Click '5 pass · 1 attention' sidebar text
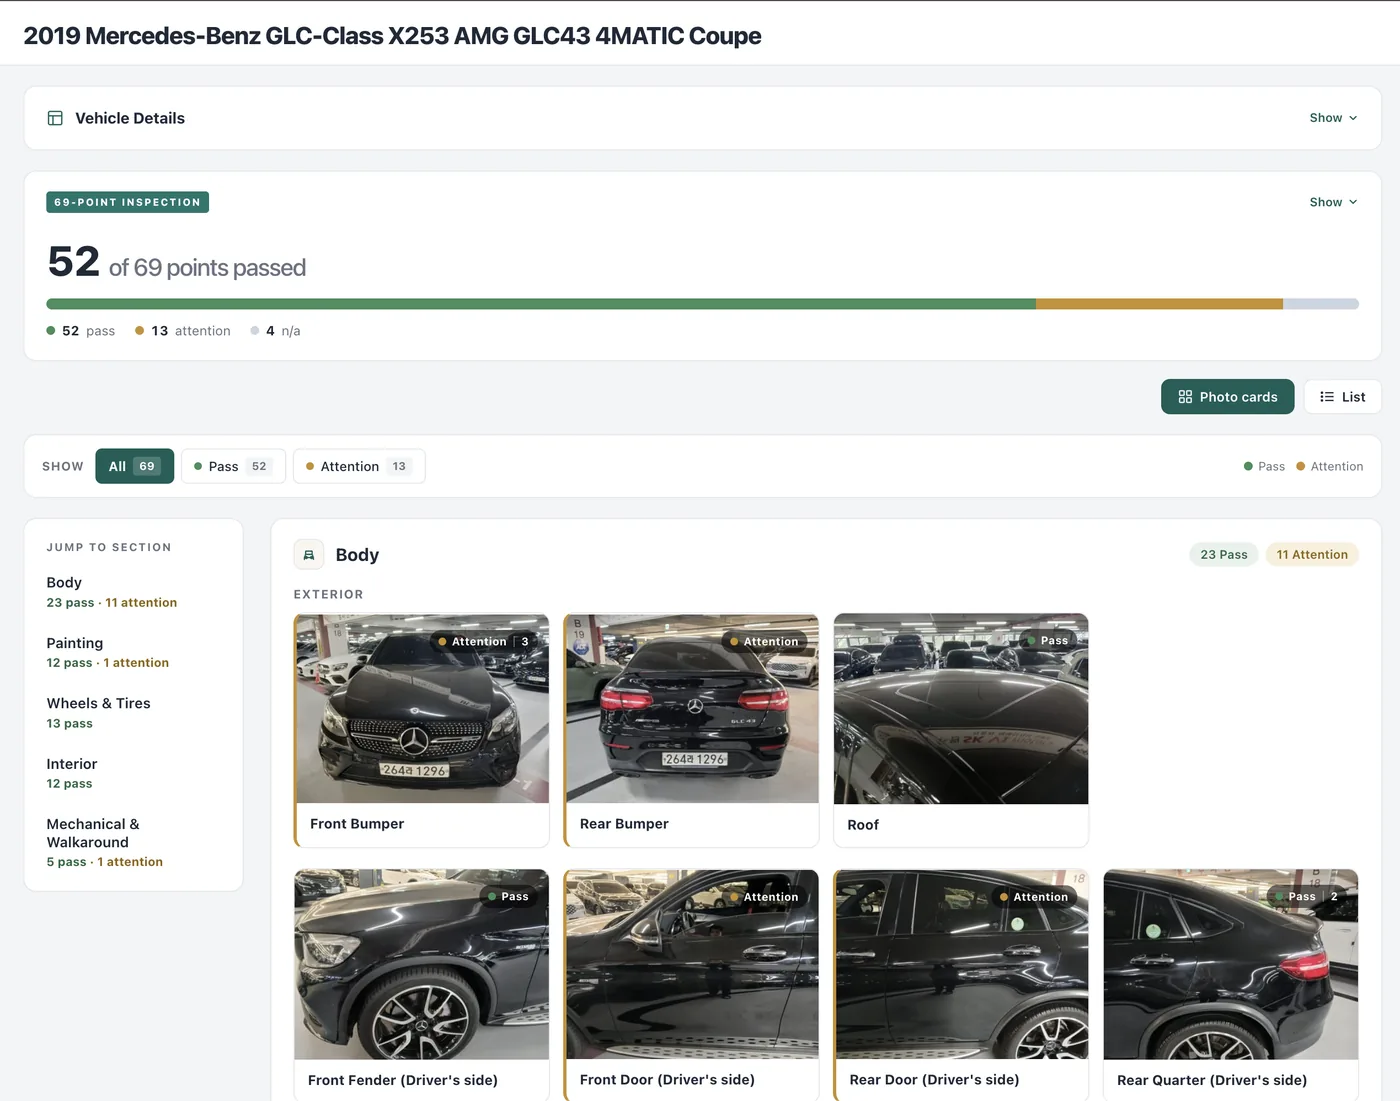 [x=105, y=862]
